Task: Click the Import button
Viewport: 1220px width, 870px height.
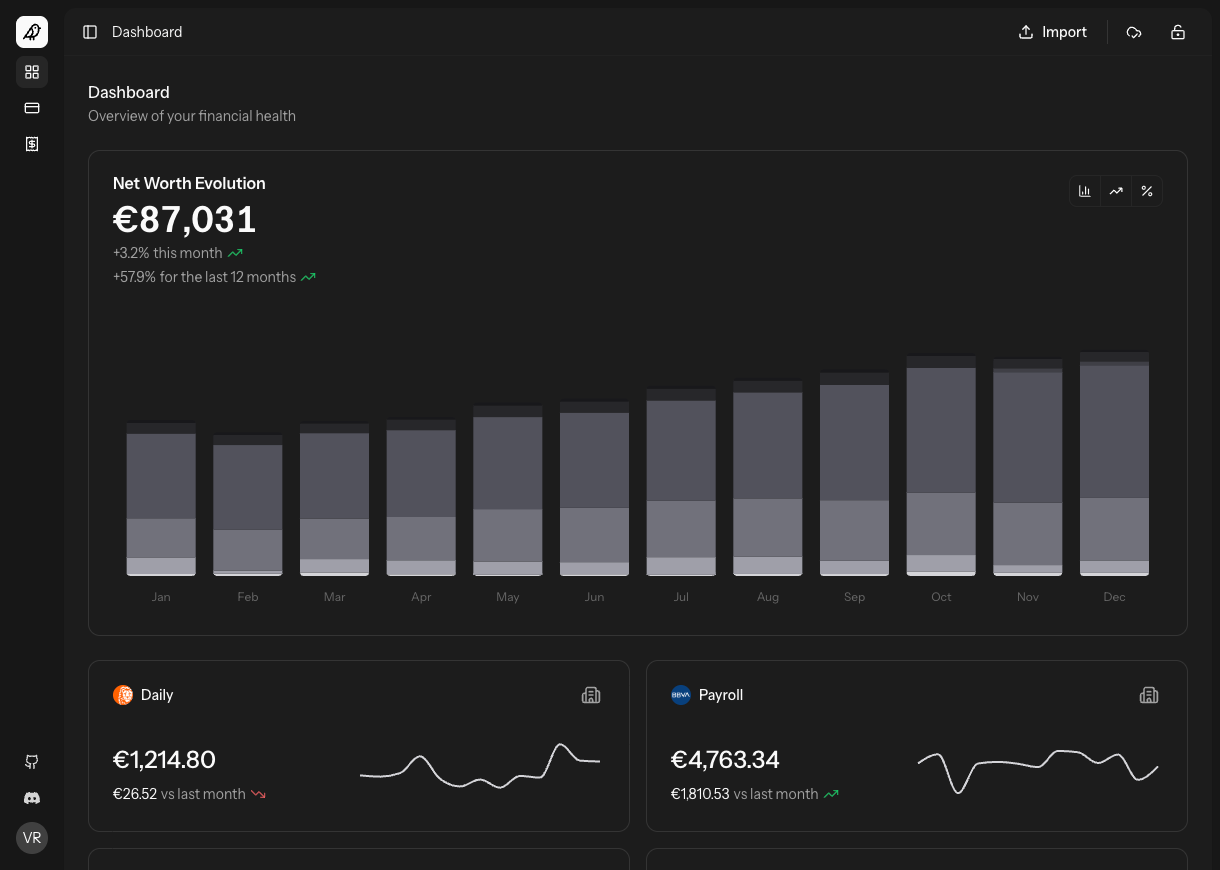Action: coord(1052,32)
